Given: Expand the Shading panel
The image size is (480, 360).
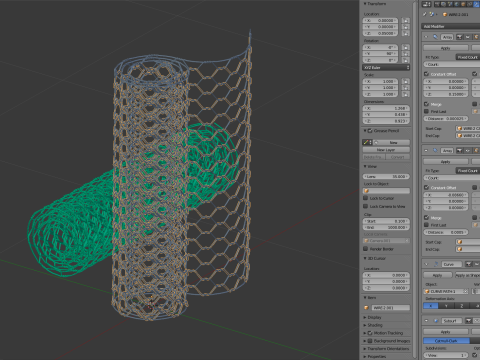Looking at the screenshot, I should coord(365,325).
